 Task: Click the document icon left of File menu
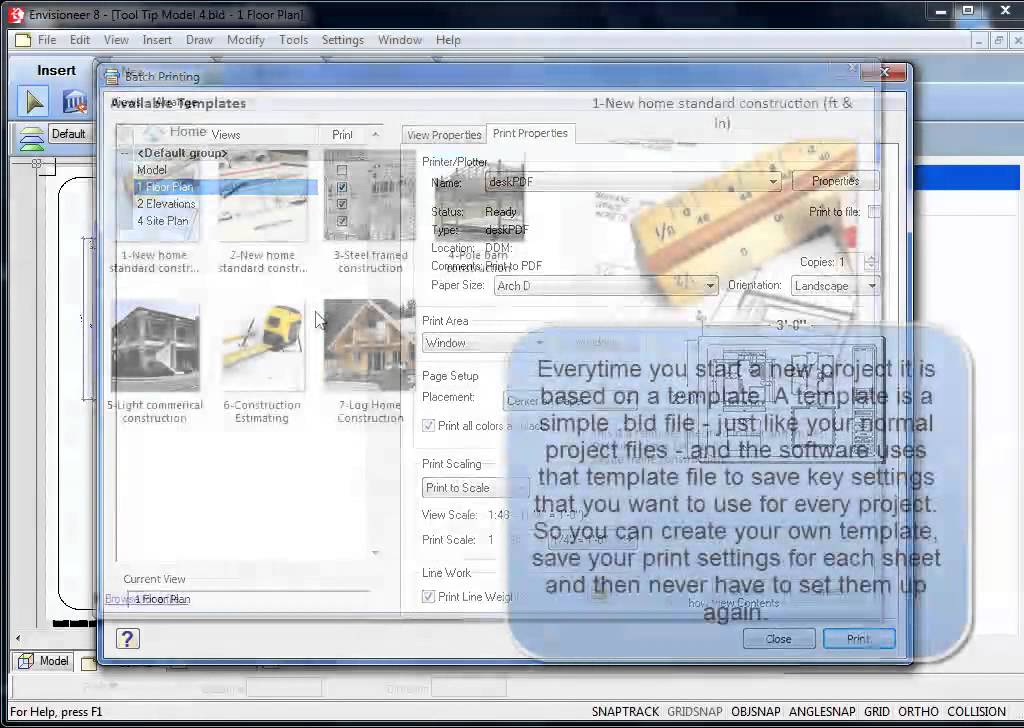[x=23, y=40]
